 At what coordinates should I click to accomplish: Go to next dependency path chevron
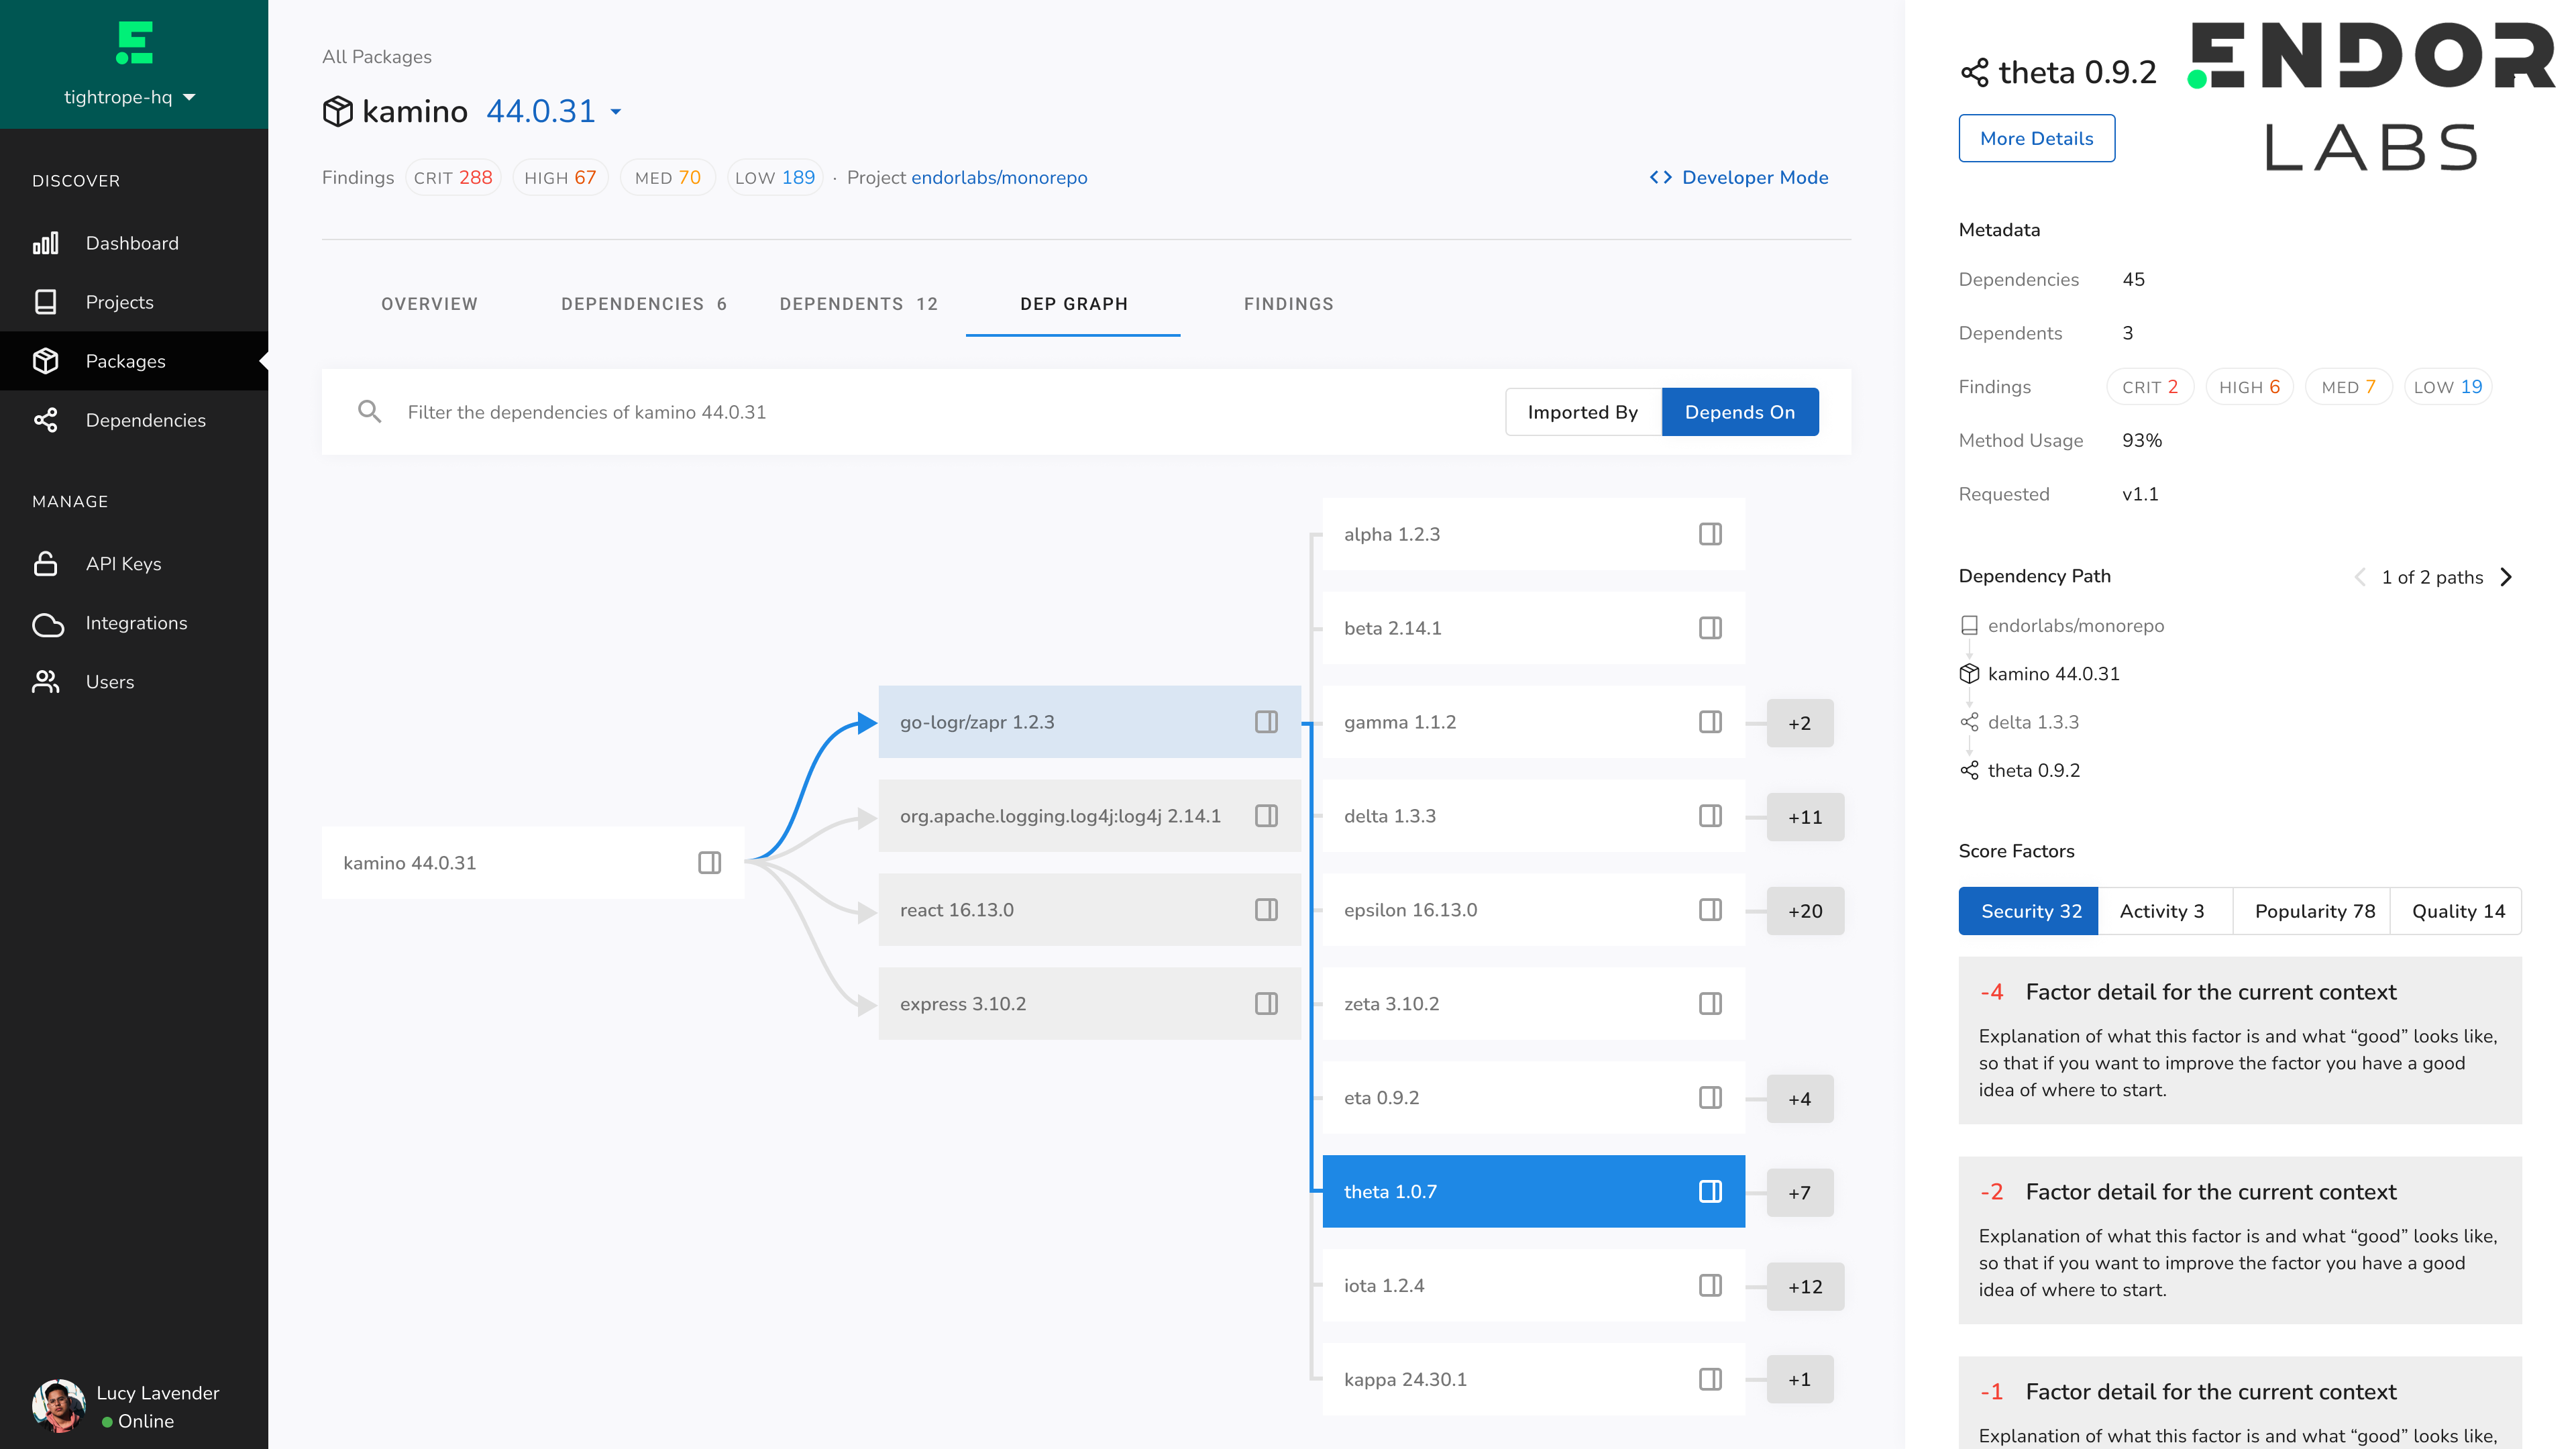2506,577
